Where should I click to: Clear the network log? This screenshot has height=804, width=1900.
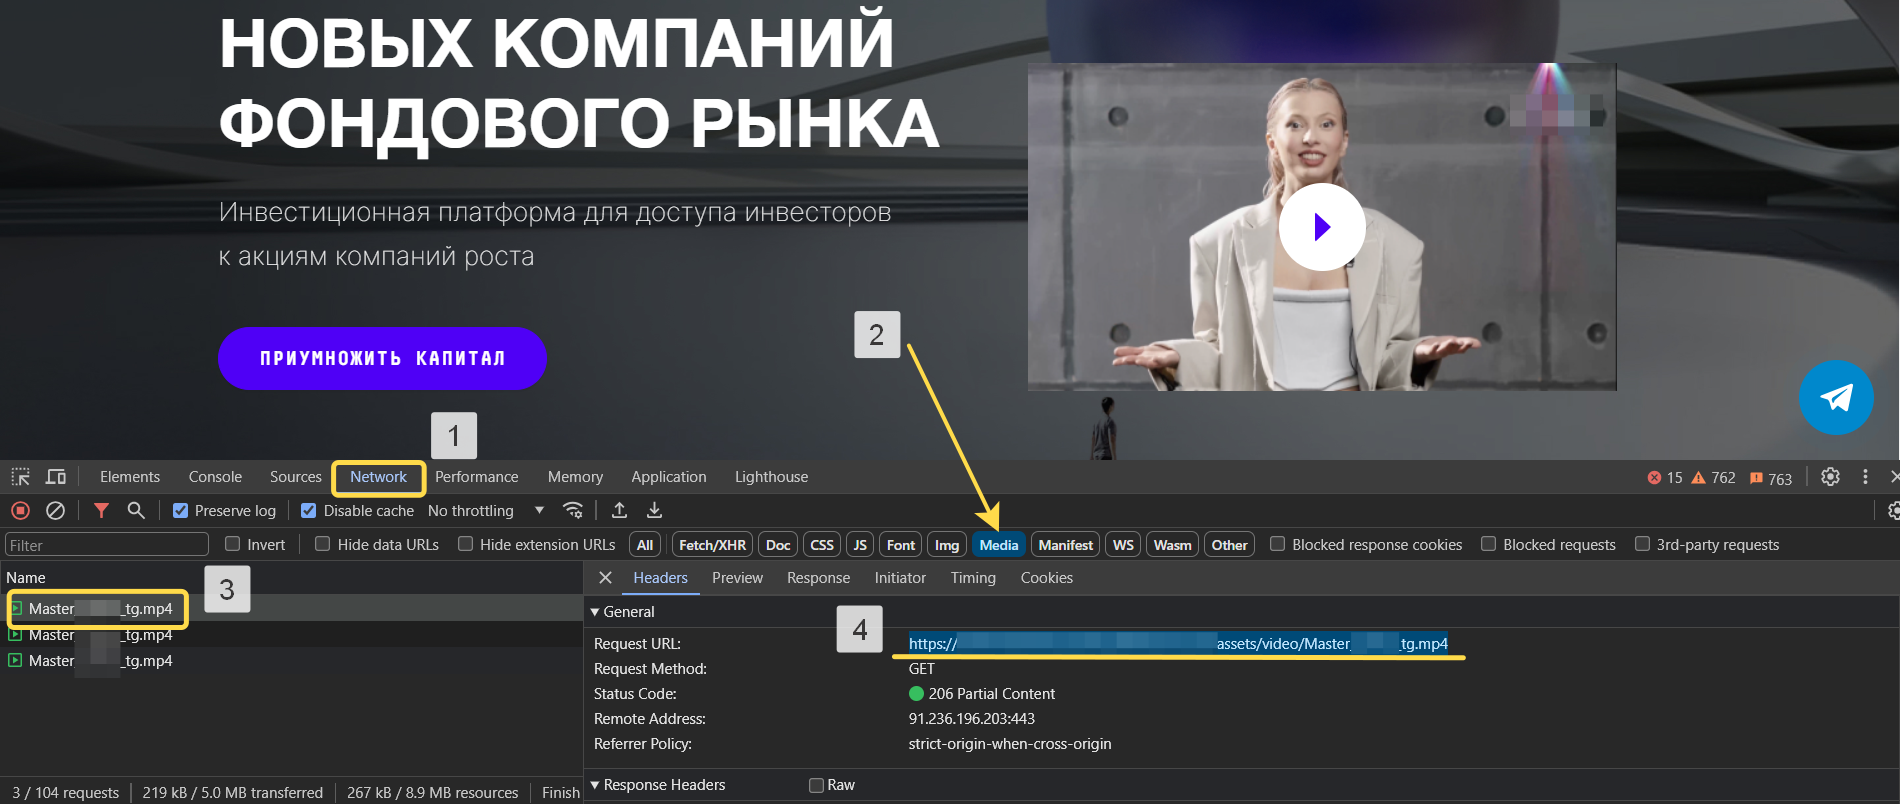[56, 511]
